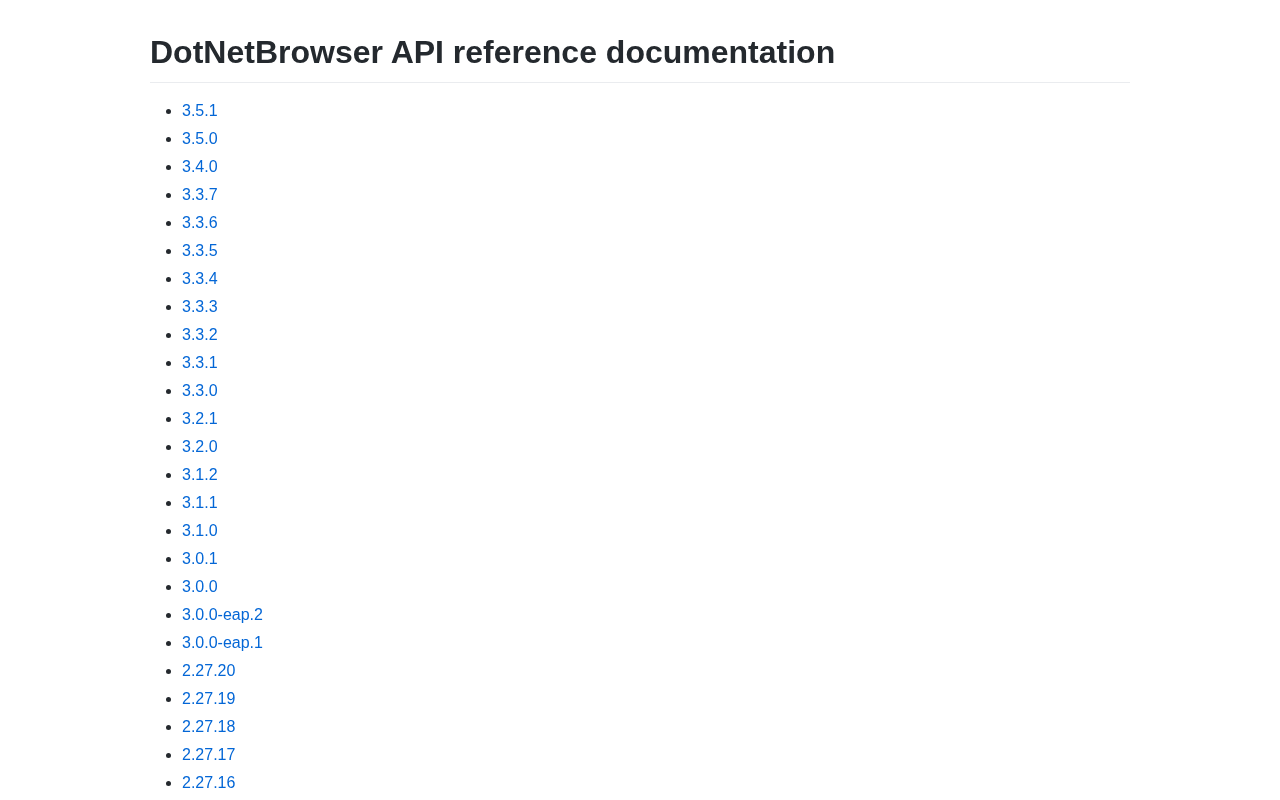Click the 3.1.2 version link

point(199,475)
